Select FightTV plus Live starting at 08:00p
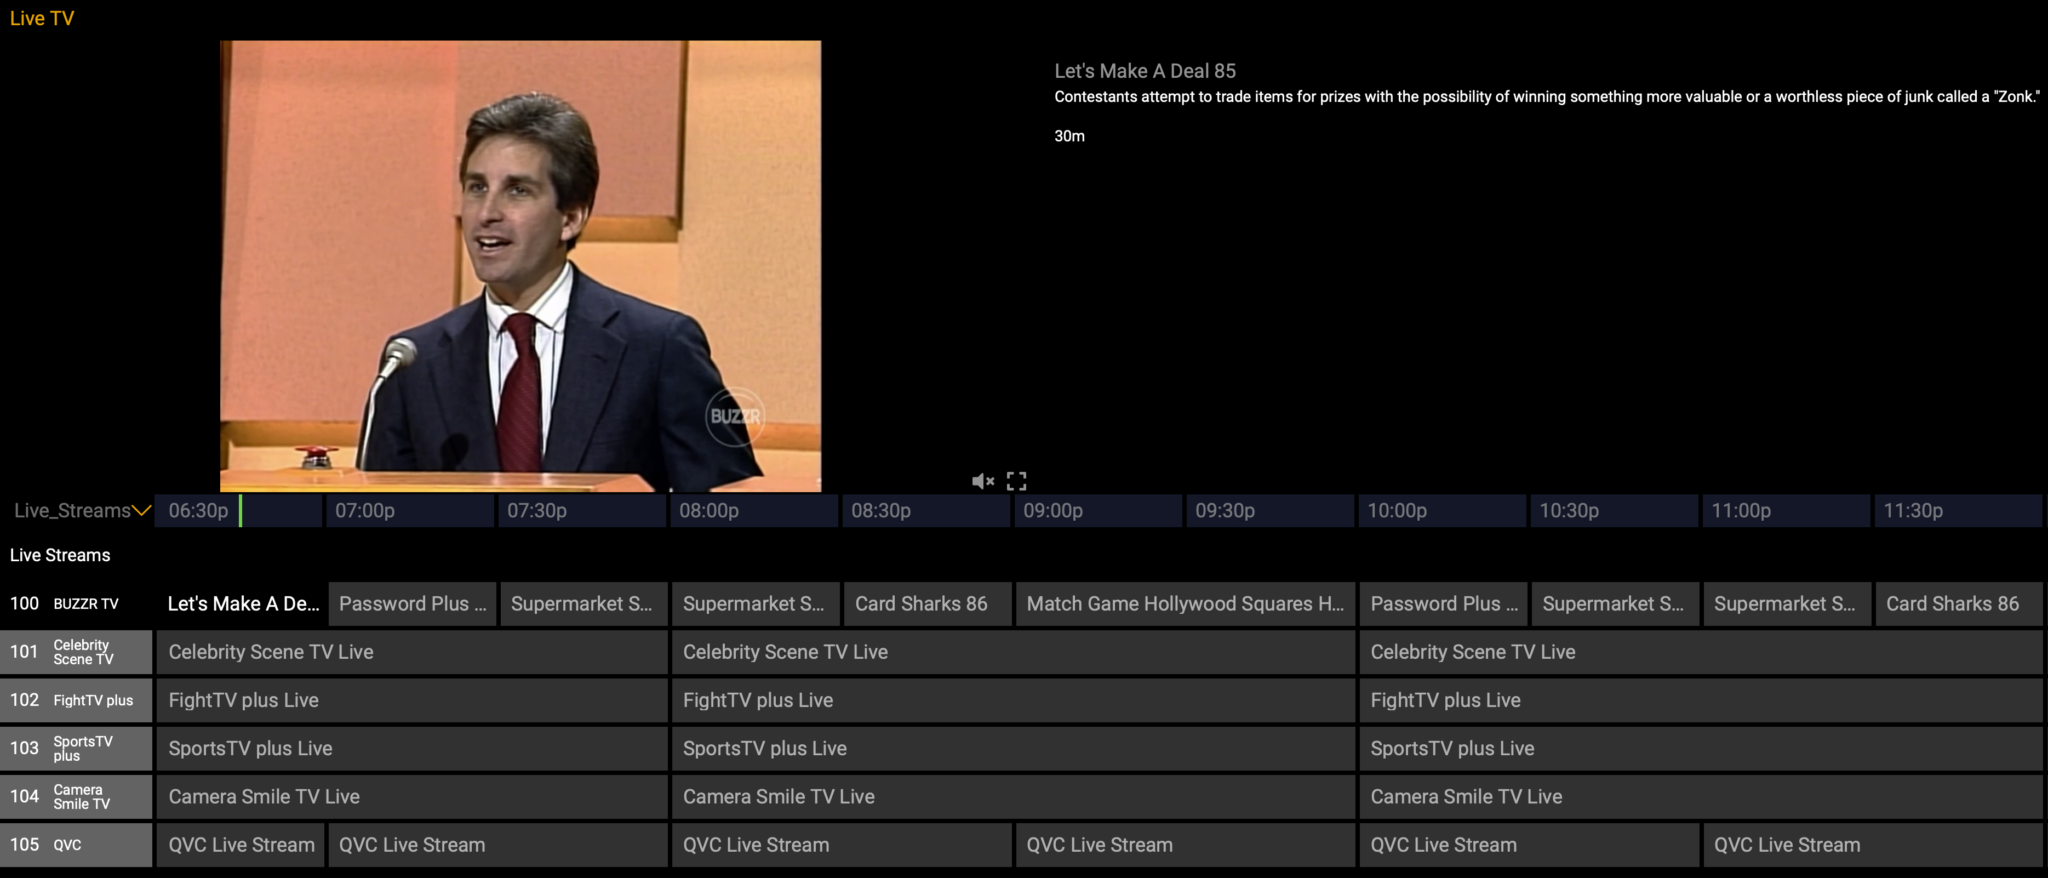 1014,700
